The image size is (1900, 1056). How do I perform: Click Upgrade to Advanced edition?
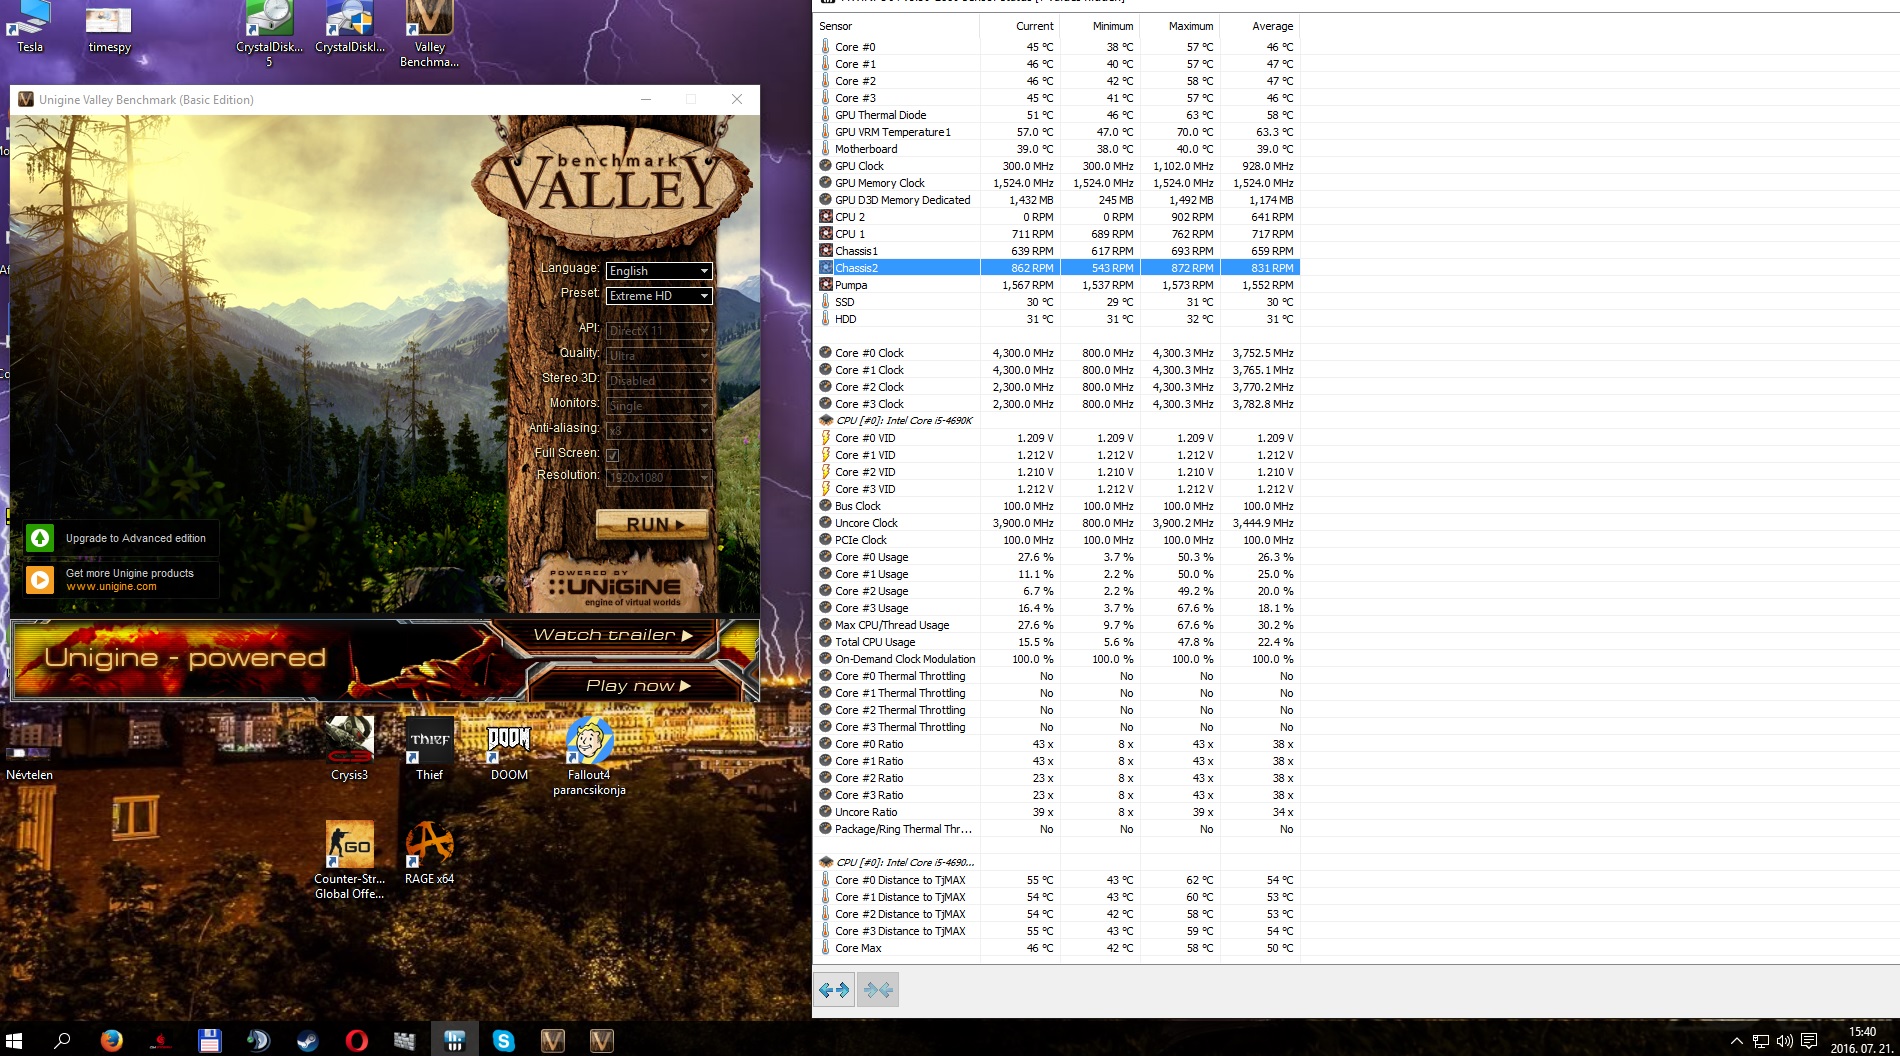click(x=120, y=538)
